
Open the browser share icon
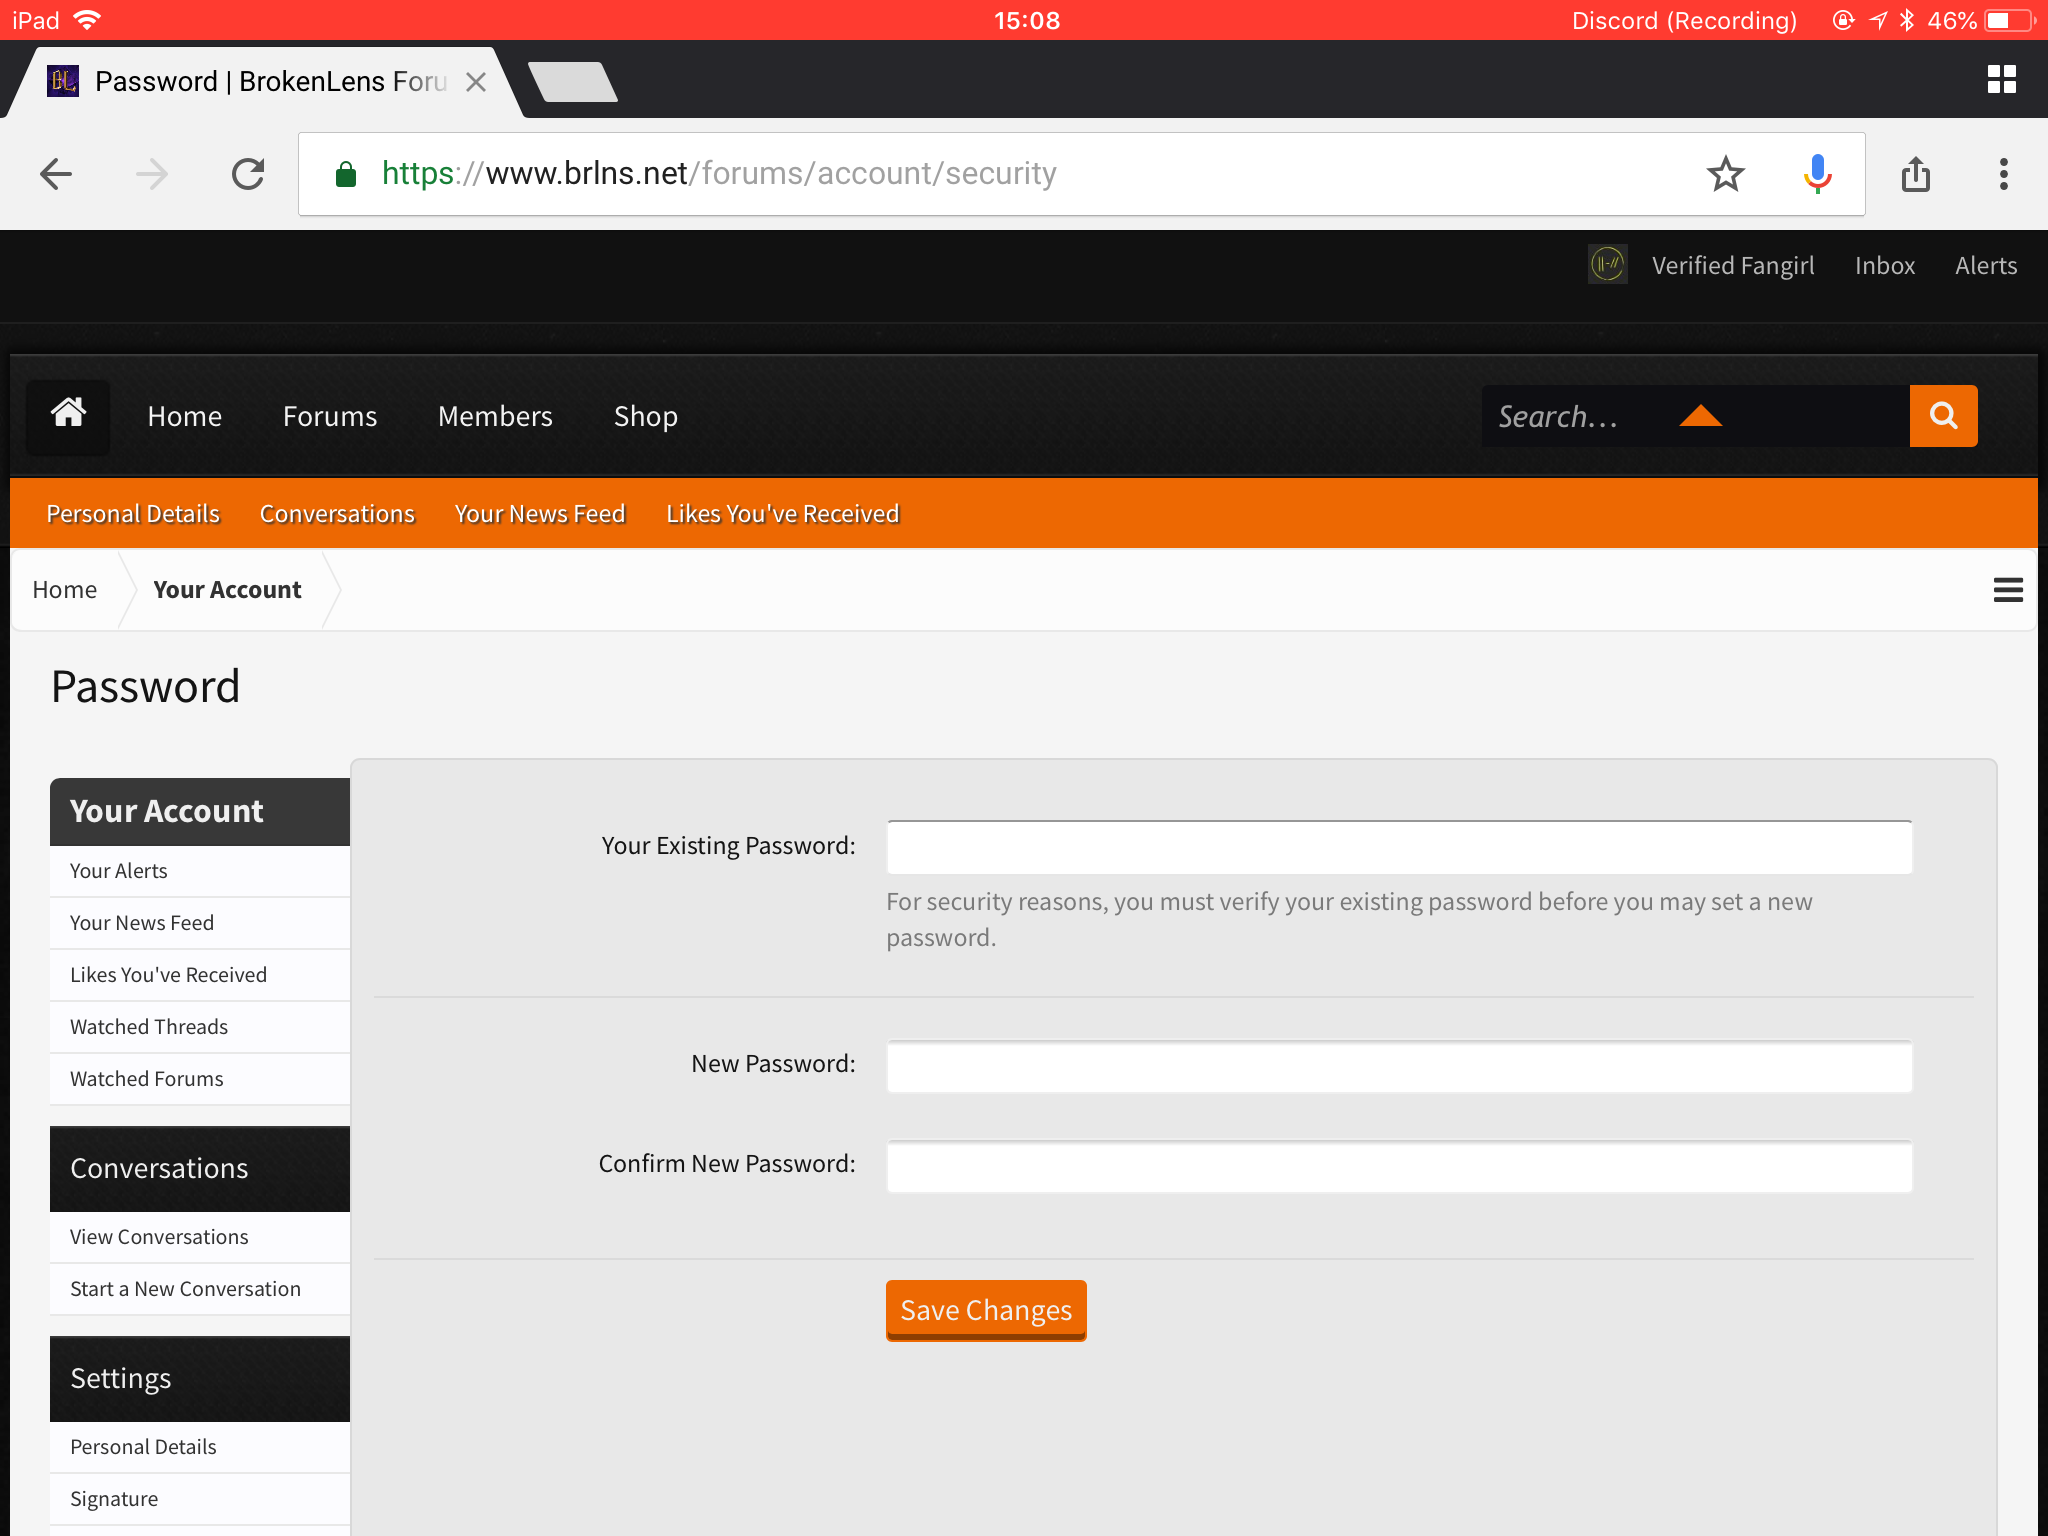coord(1915,174)
